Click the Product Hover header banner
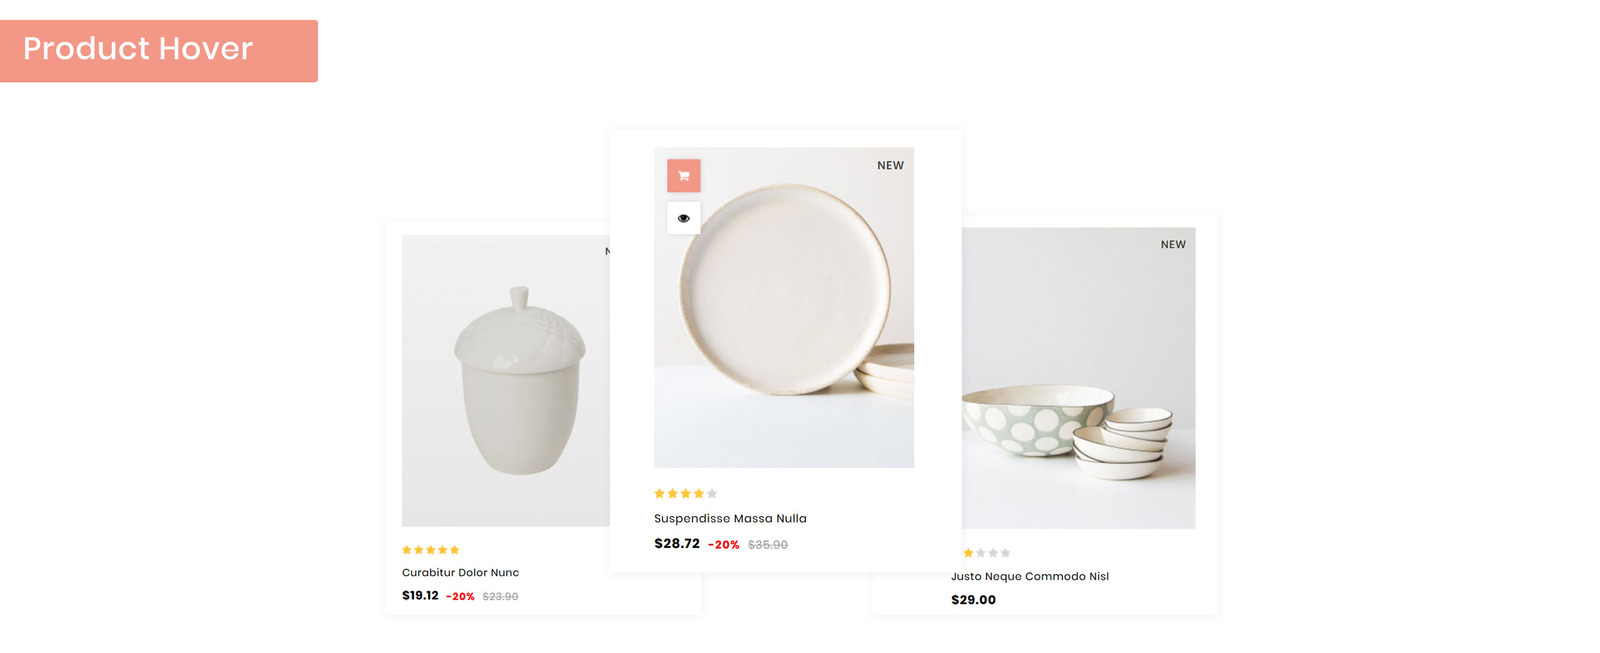 click(159, 50)
